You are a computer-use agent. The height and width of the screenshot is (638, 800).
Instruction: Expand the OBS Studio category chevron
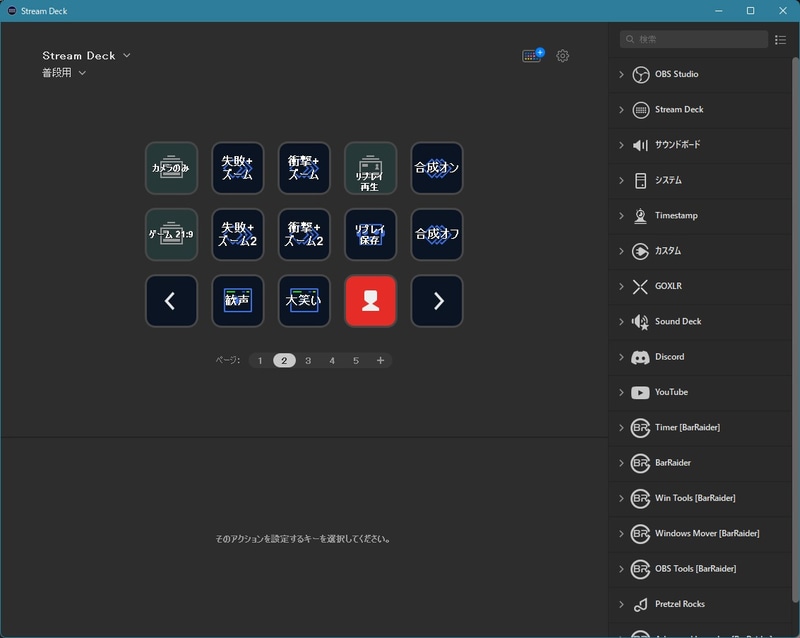tap(621, 75)
